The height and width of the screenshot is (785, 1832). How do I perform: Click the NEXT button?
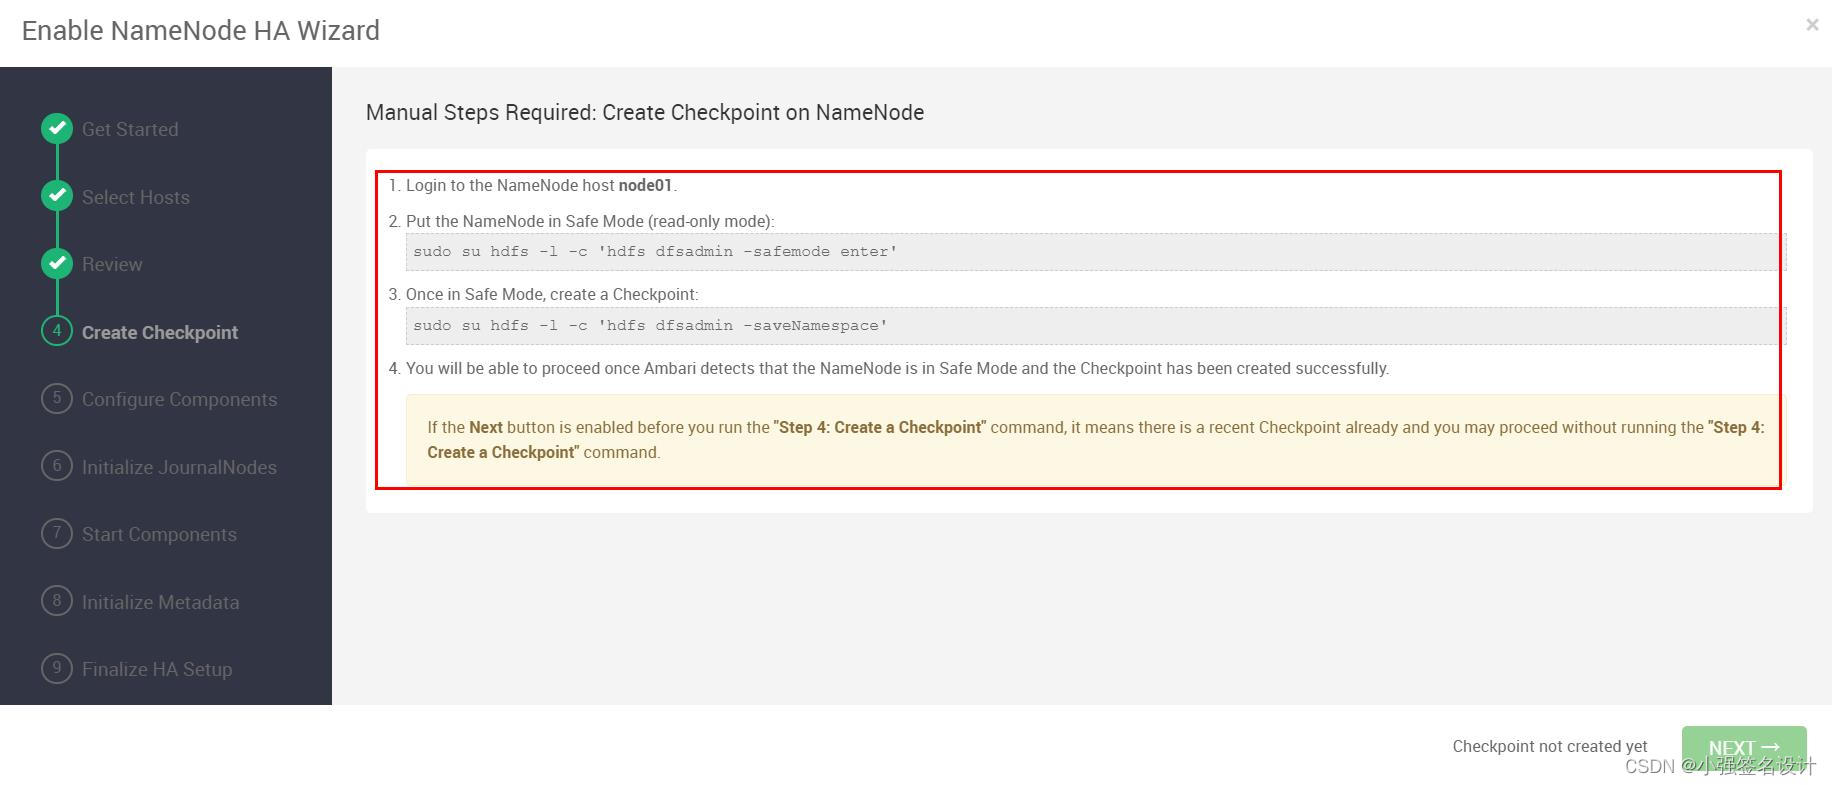[x=1744, y=747]
